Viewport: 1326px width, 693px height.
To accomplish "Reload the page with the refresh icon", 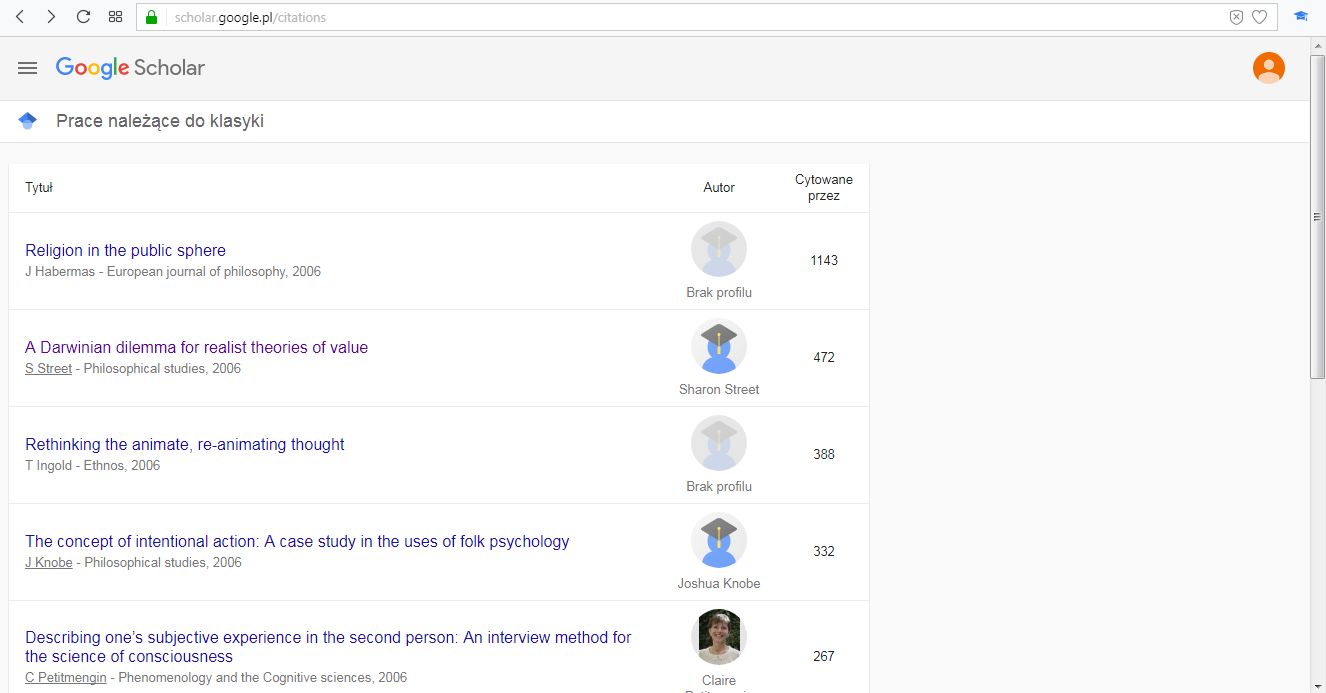I will tap(83, 17).
